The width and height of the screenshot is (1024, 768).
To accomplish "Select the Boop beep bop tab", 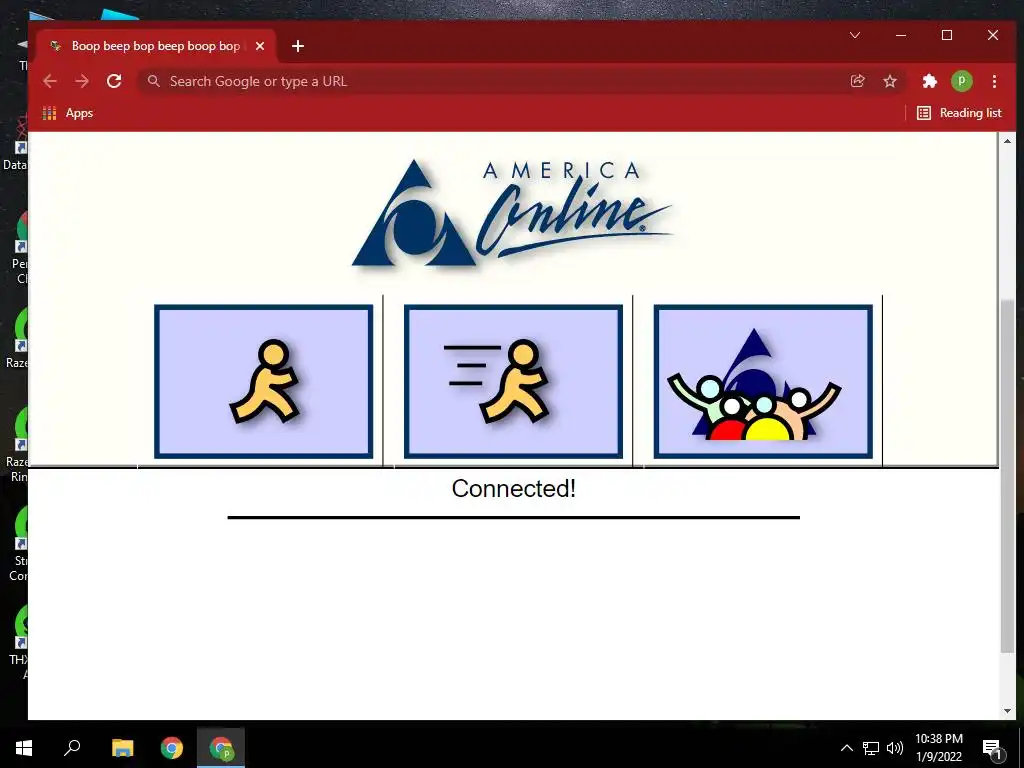I will [x=157, y=46].
